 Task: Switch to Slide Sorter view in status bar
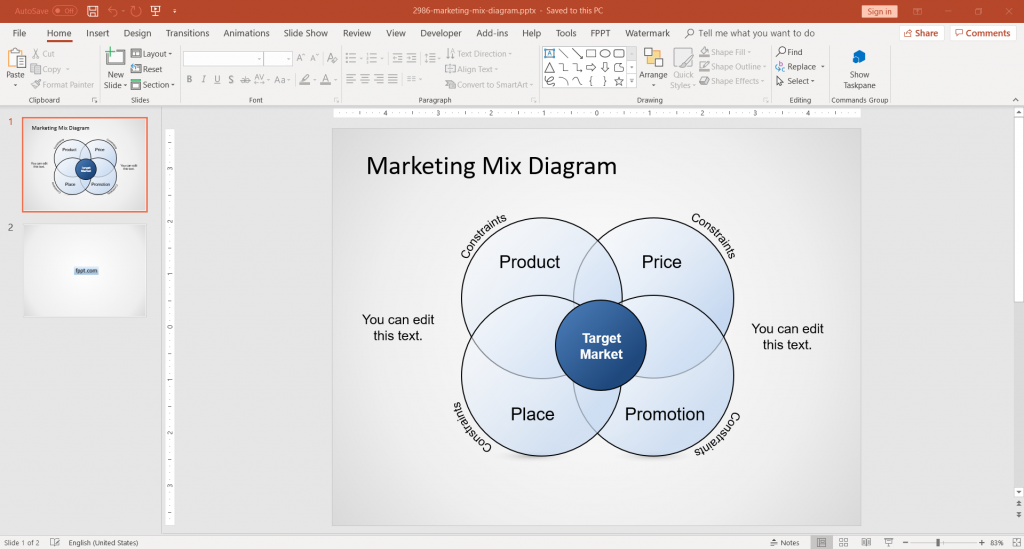click(x=842, y=542)
